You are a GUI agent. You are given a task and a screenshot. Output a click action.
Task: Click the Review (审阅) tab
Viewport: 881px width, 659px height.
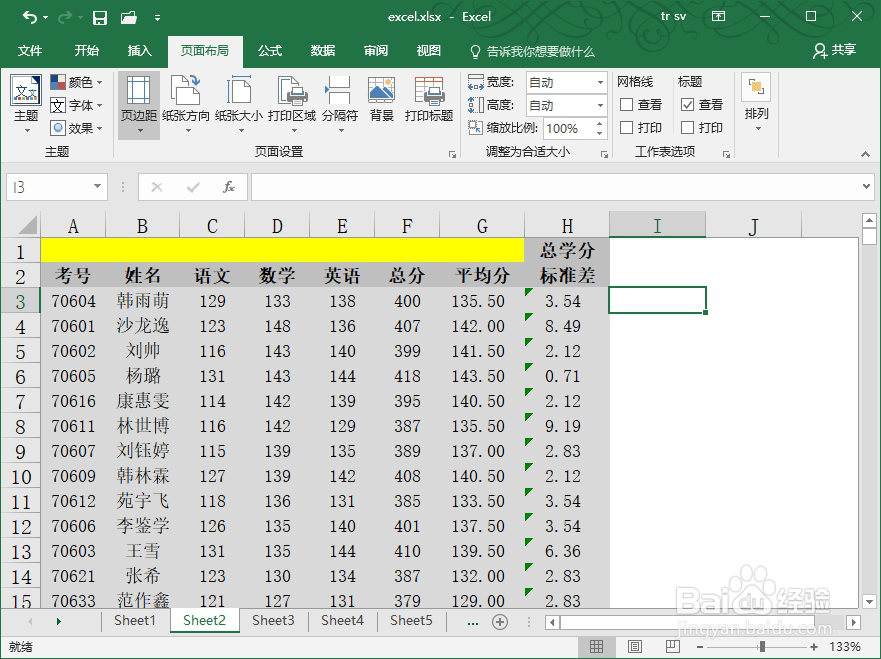[375, 51]
